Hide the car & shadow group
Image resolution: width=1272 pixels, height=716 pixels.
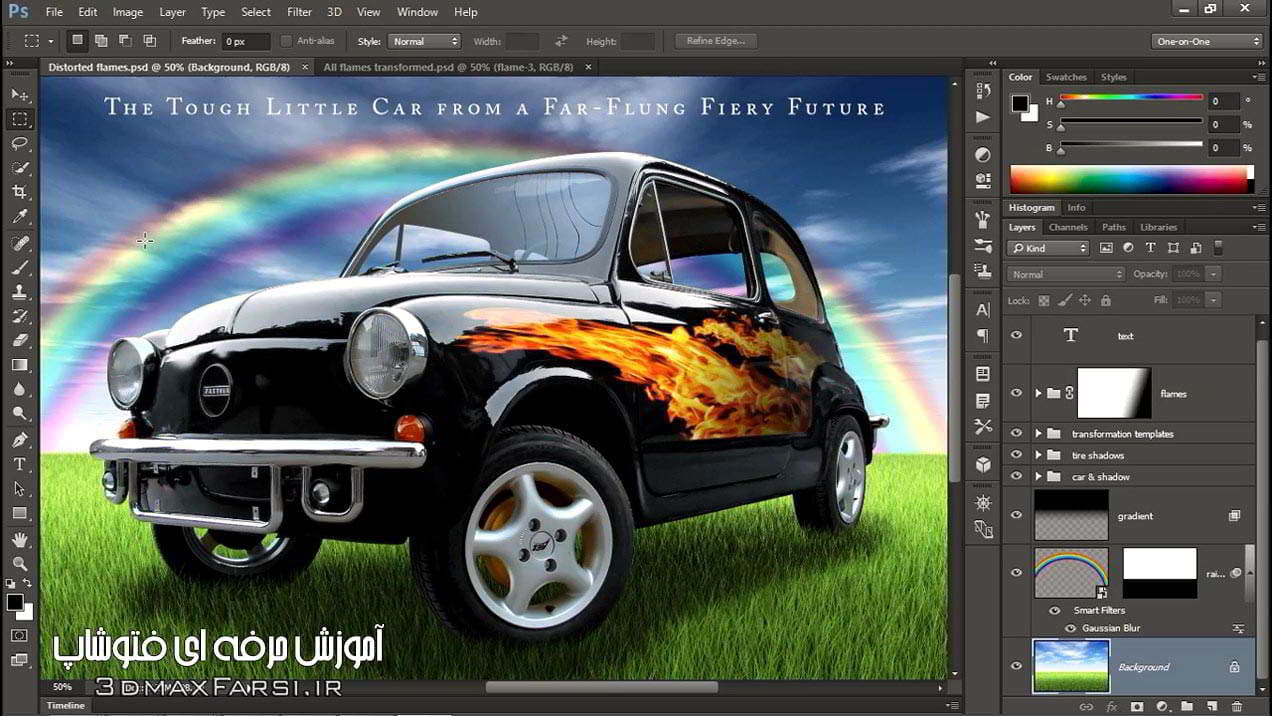click(x=1016, y=476)
